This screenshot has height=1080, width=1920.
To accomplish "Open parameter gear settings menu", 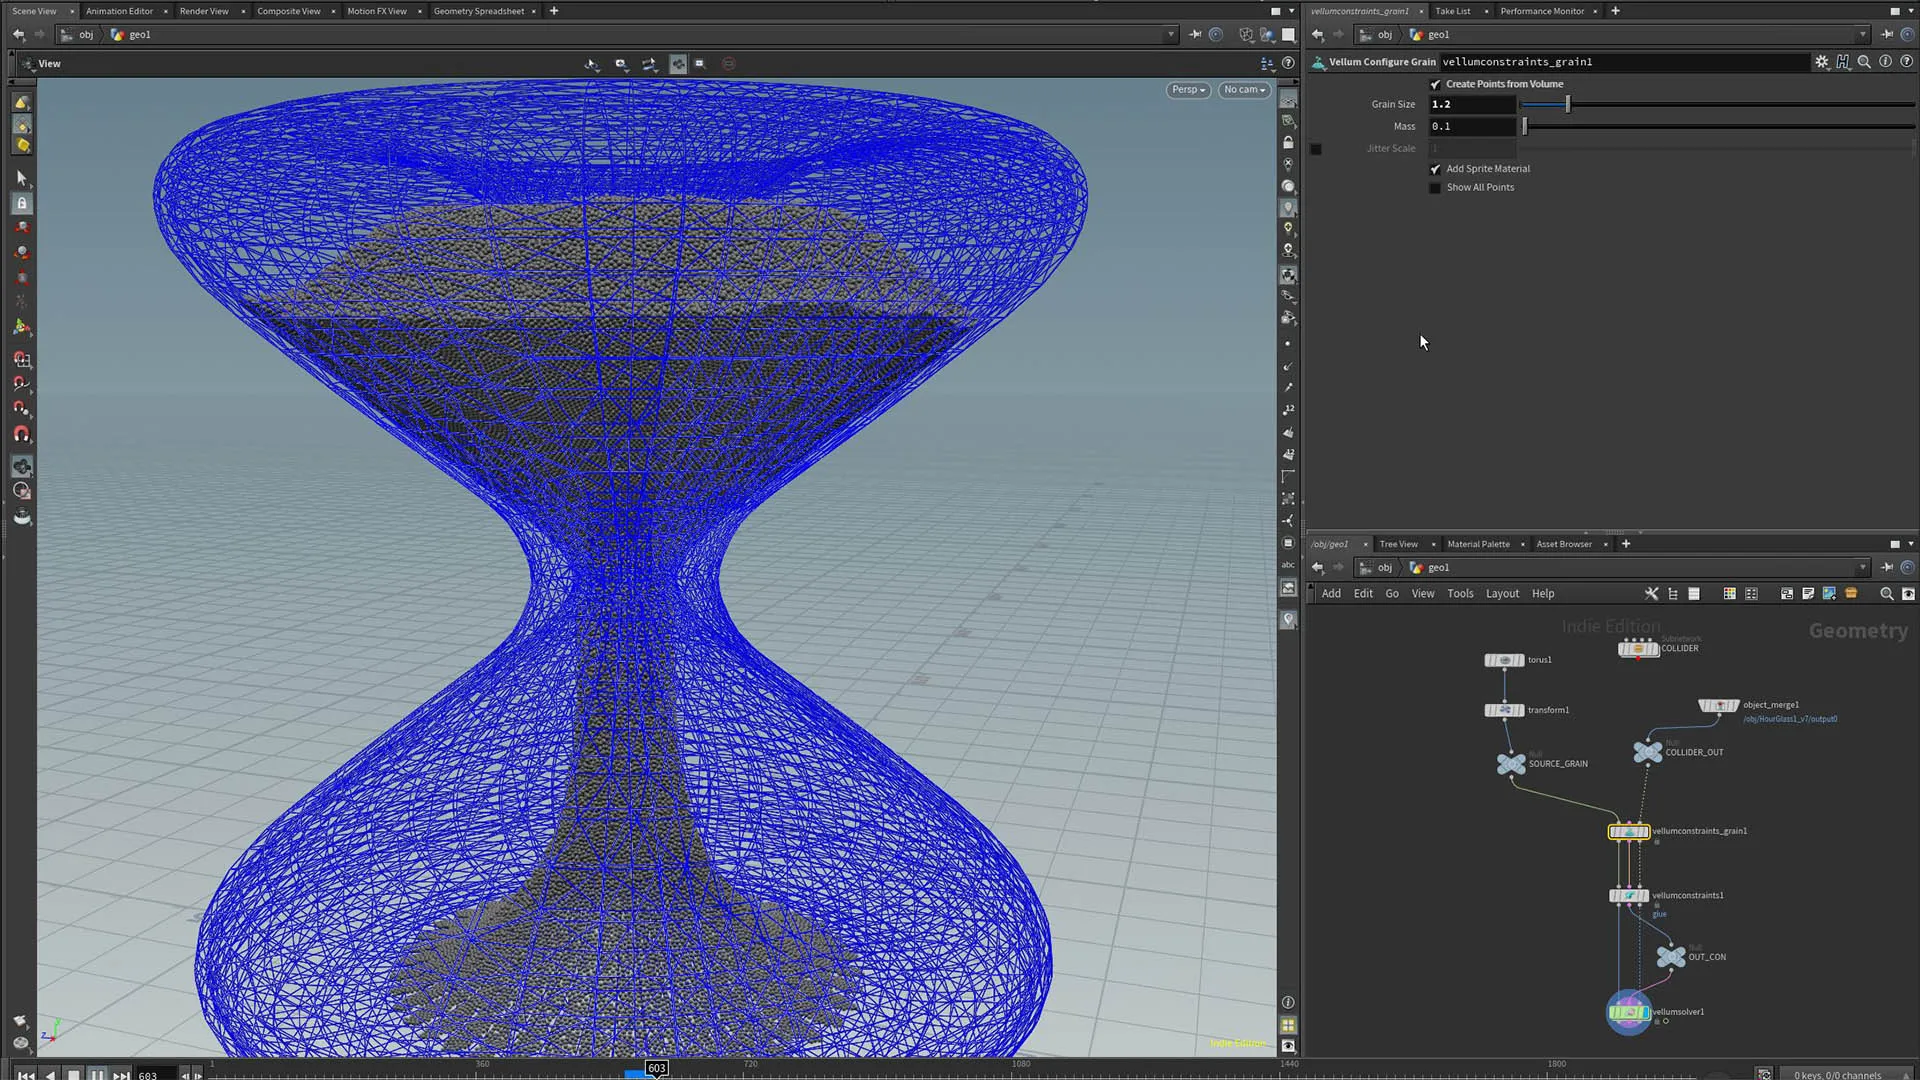I will (x=1821, y=62).
